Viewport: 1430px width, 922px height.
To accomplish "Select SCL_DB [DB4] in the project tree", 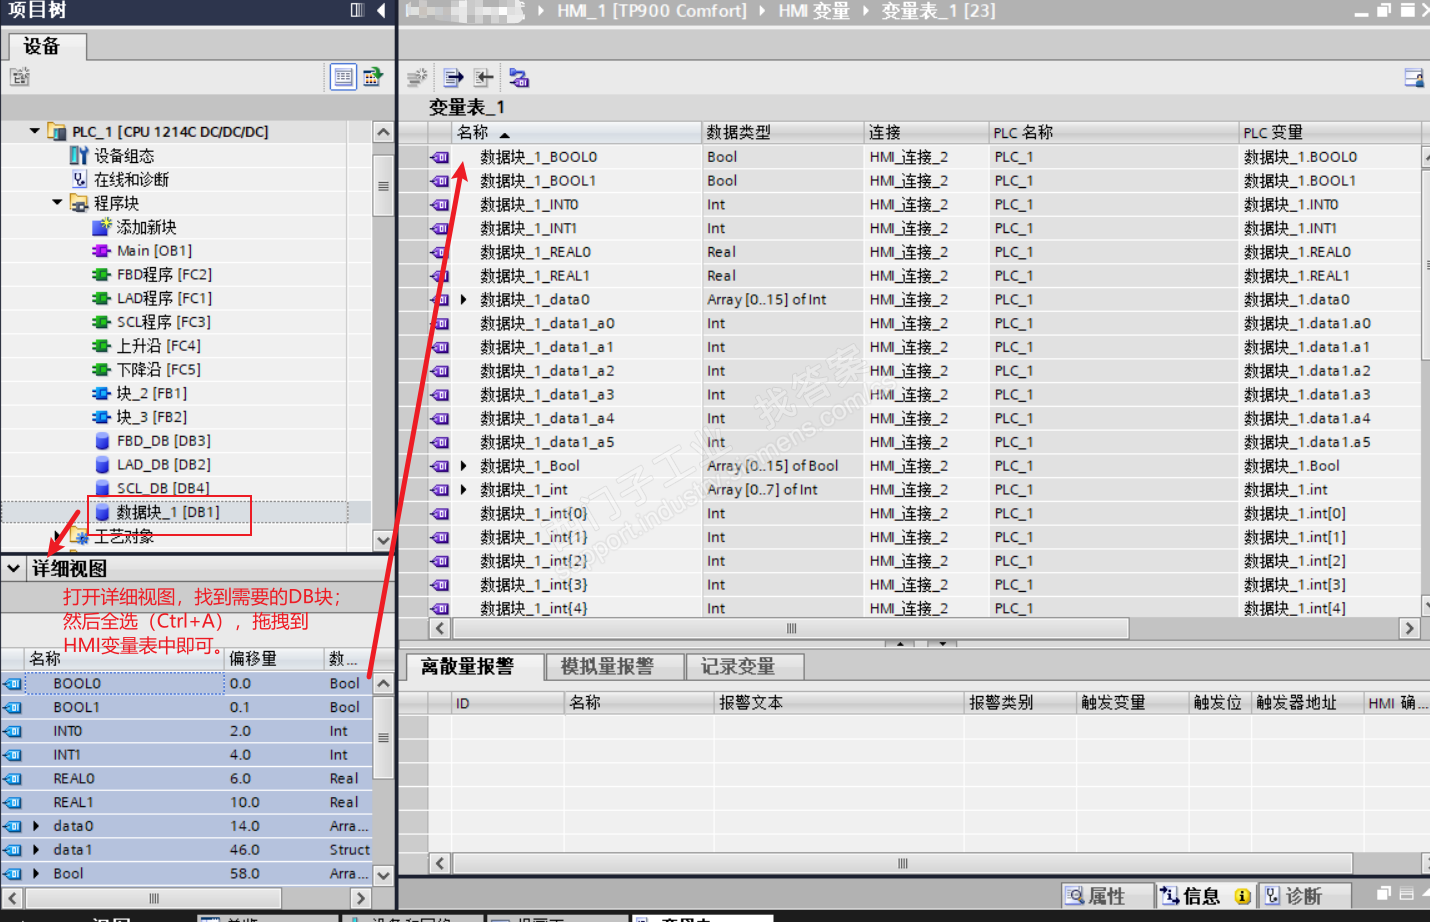I will 163,488.
